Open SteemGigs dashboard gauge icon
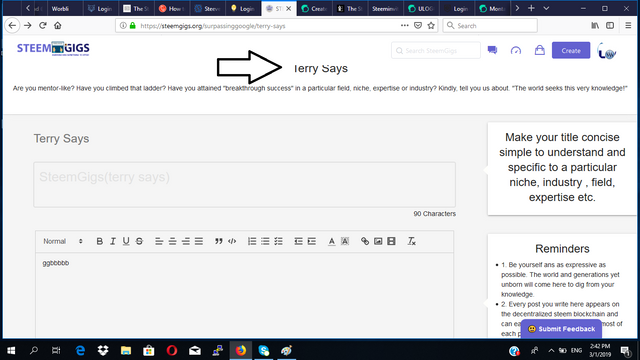 click(516, 50)
